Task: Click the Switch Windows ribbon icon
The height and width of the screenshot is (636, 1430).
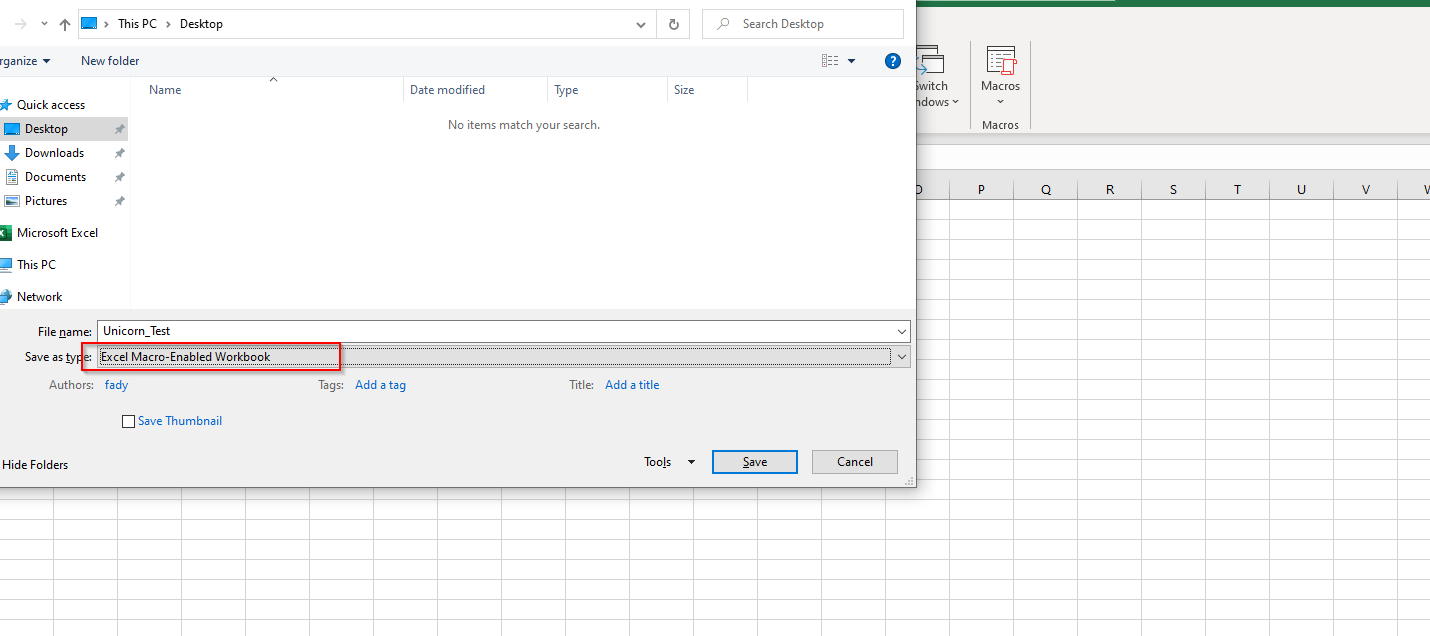Action: tap(931, 63)
